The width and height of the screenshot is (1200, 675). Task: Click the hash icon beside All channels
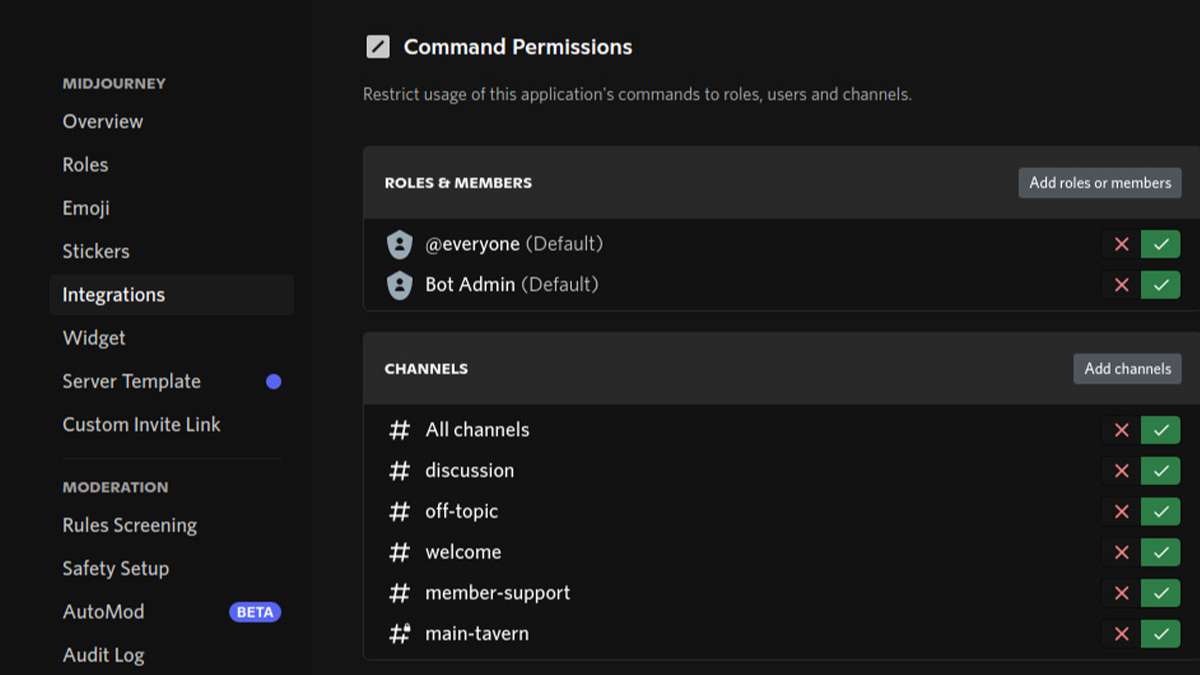point(400,430)
